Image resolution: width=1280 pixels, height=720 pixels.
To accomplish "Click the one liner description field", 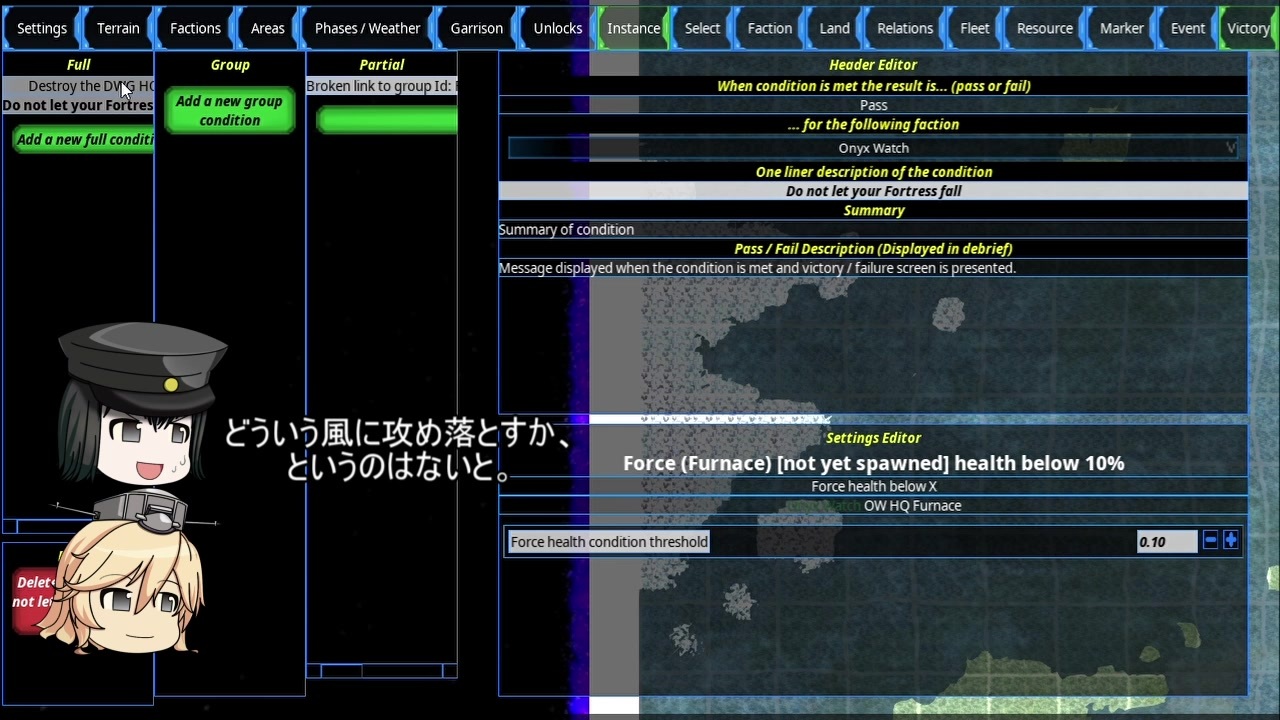I will pos(873,191).
